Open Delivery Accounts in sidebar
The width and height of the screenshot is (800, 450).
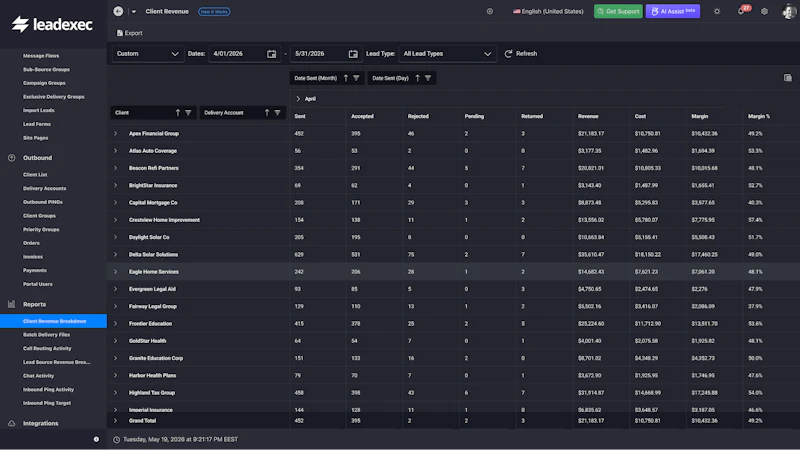click(44, 188)
